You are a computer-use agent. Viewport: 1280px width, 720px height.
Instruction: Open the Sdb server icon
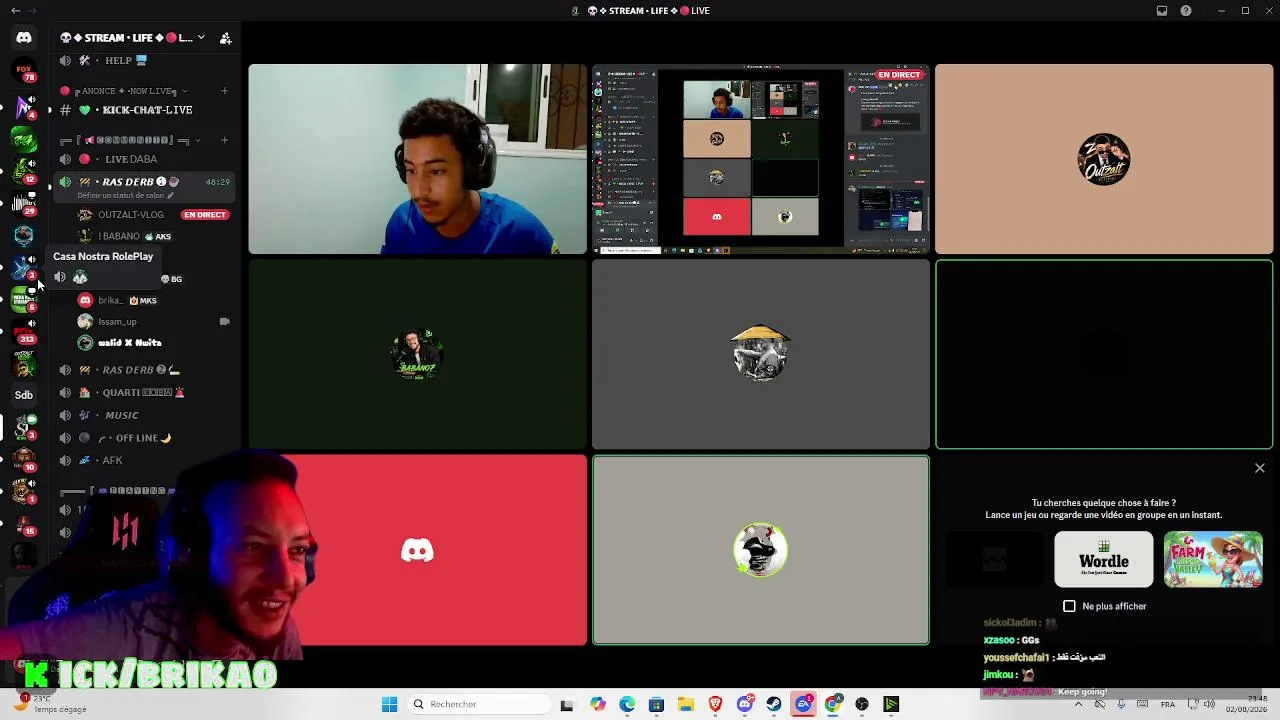24,395
